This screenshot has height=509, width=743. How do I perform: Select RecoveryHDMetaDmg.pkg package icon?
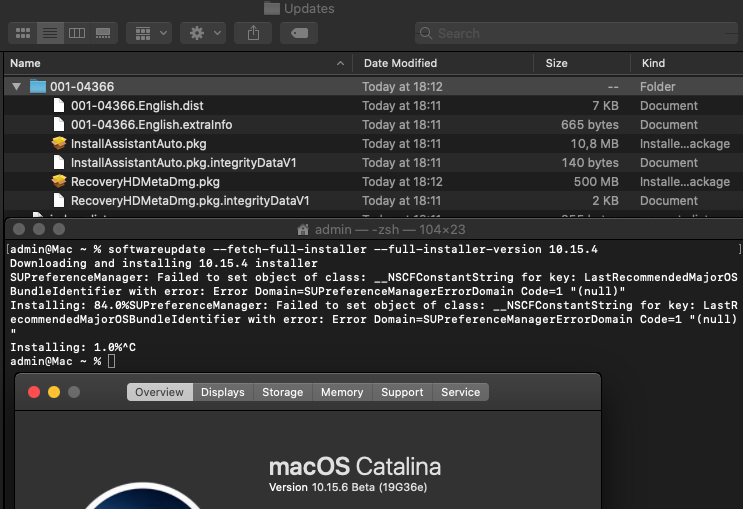[59, 181]
